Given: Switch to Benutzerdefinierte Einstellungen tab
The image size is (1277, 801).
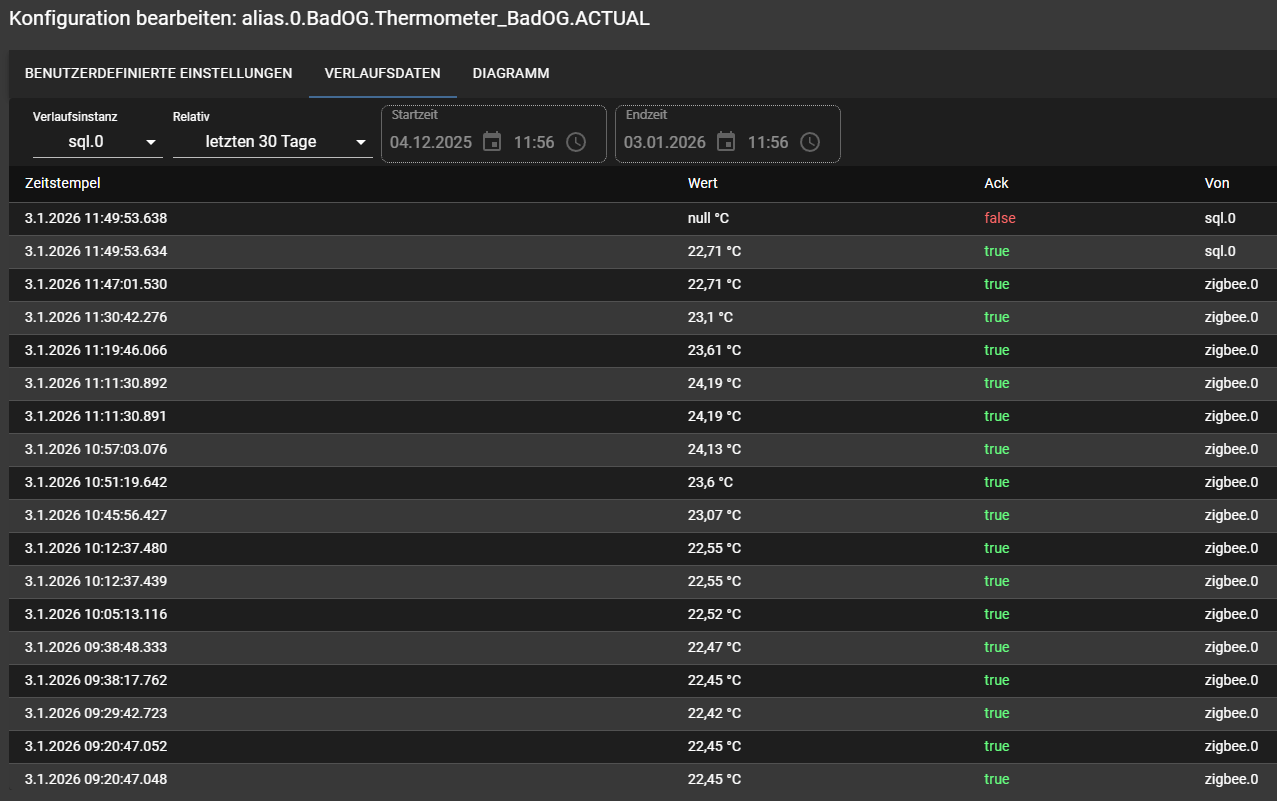Looking at the screenshot, I should 158,73.
